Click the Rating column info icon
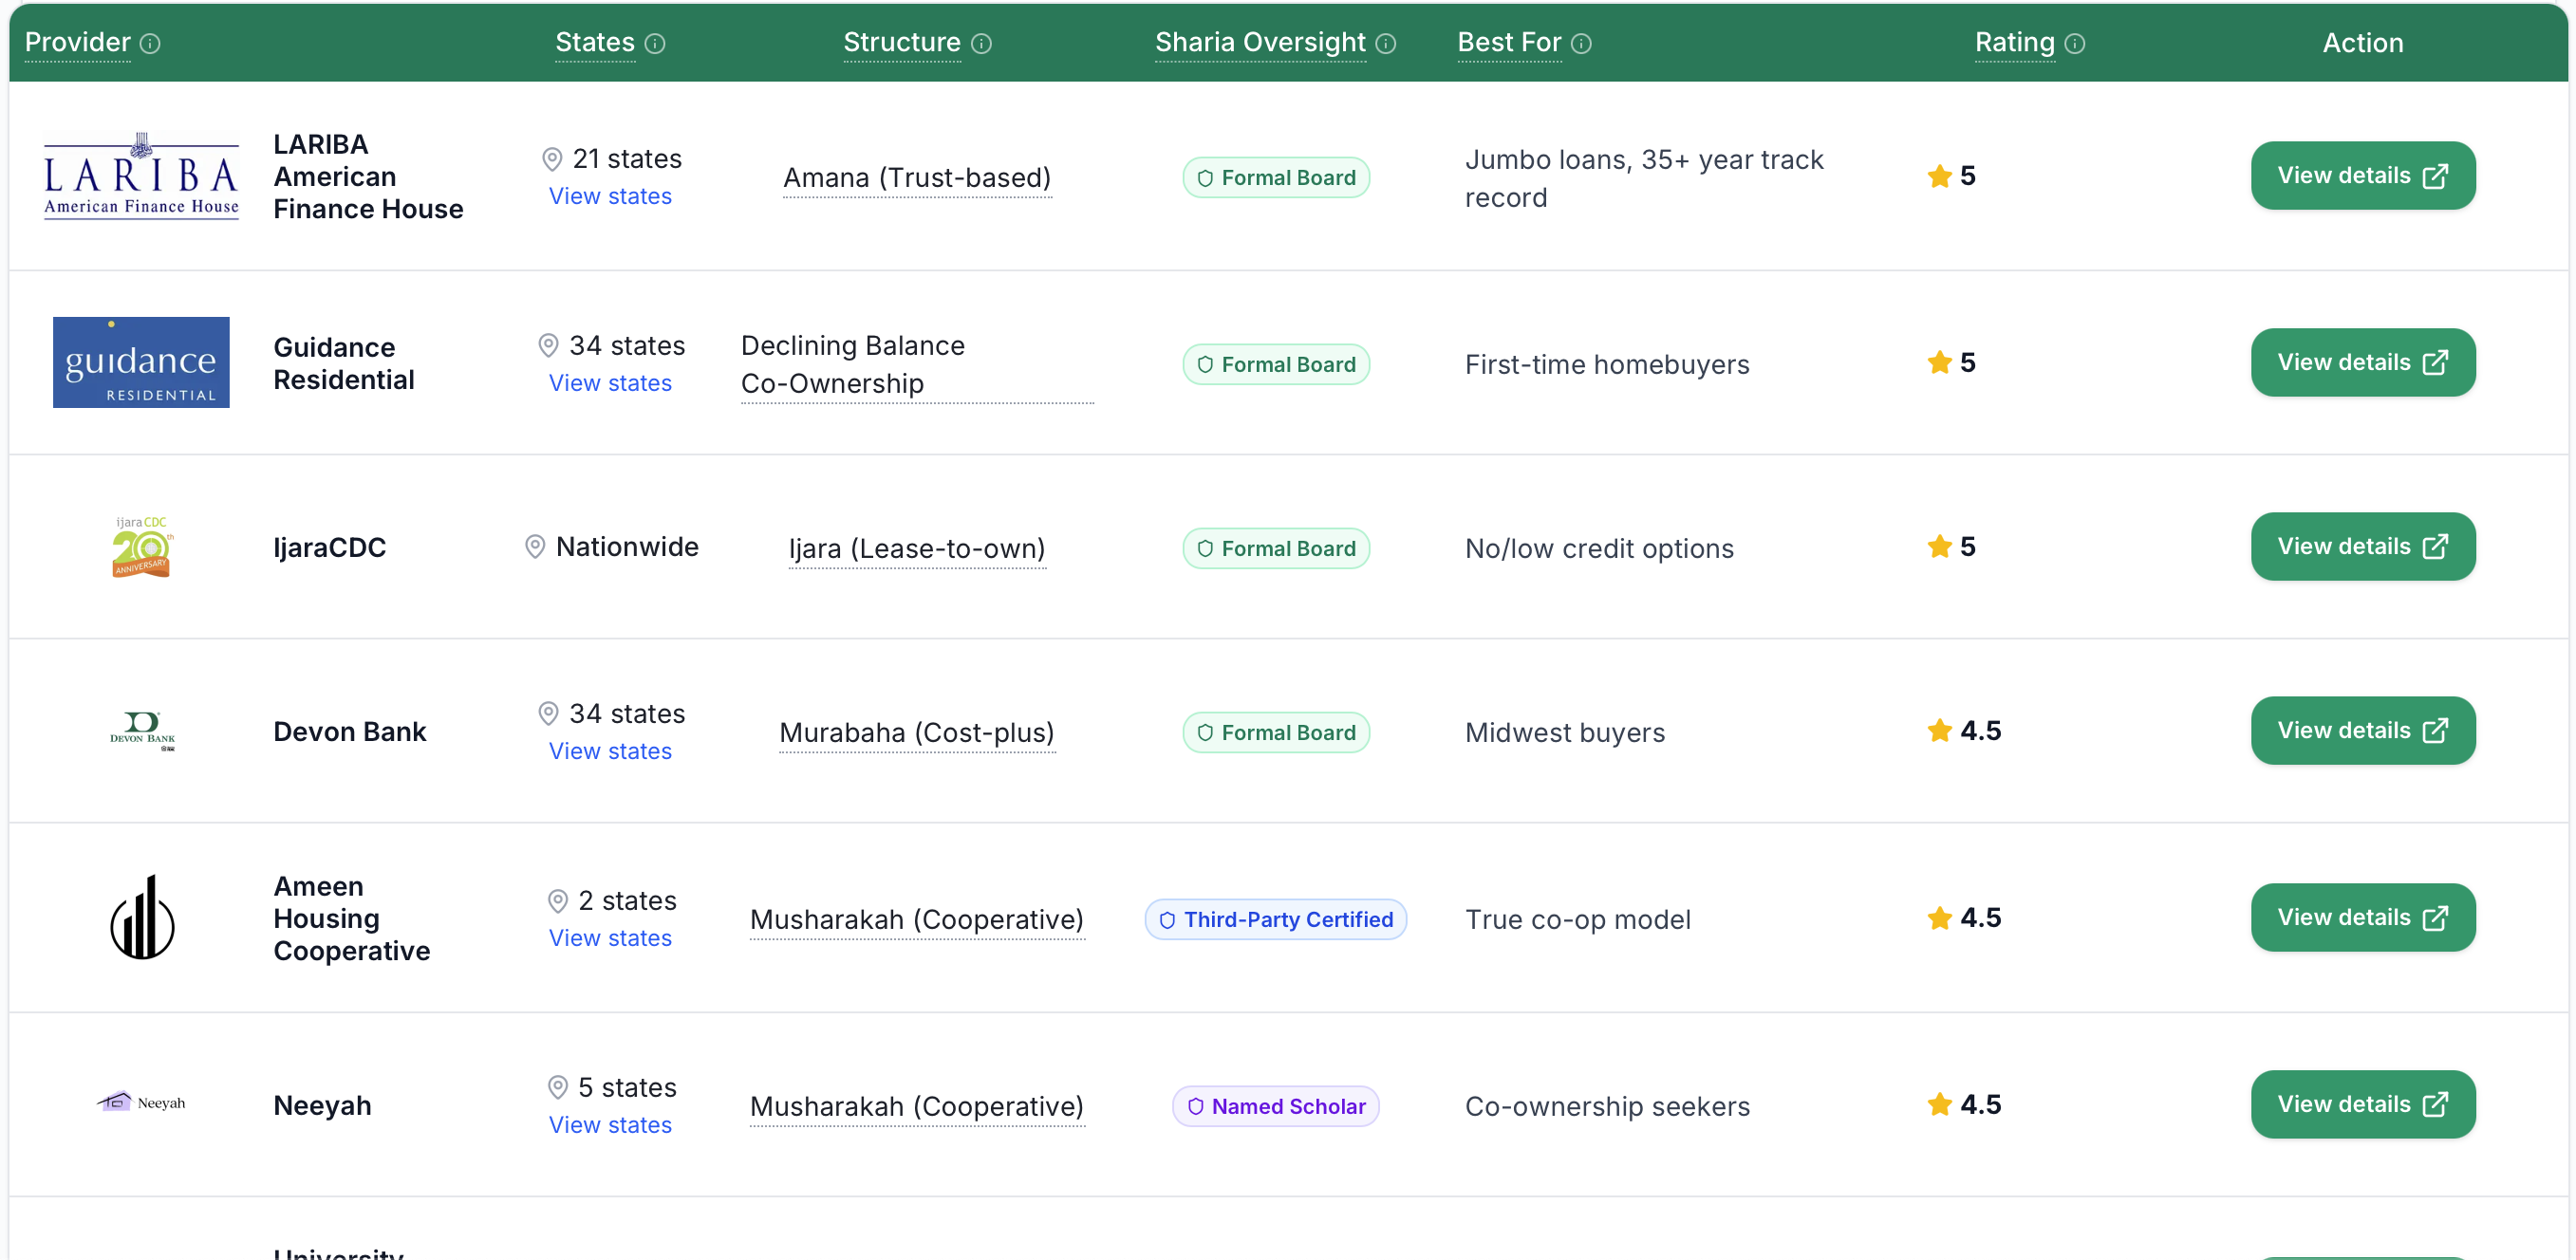2576x1260 pixels. point(2077,43)
